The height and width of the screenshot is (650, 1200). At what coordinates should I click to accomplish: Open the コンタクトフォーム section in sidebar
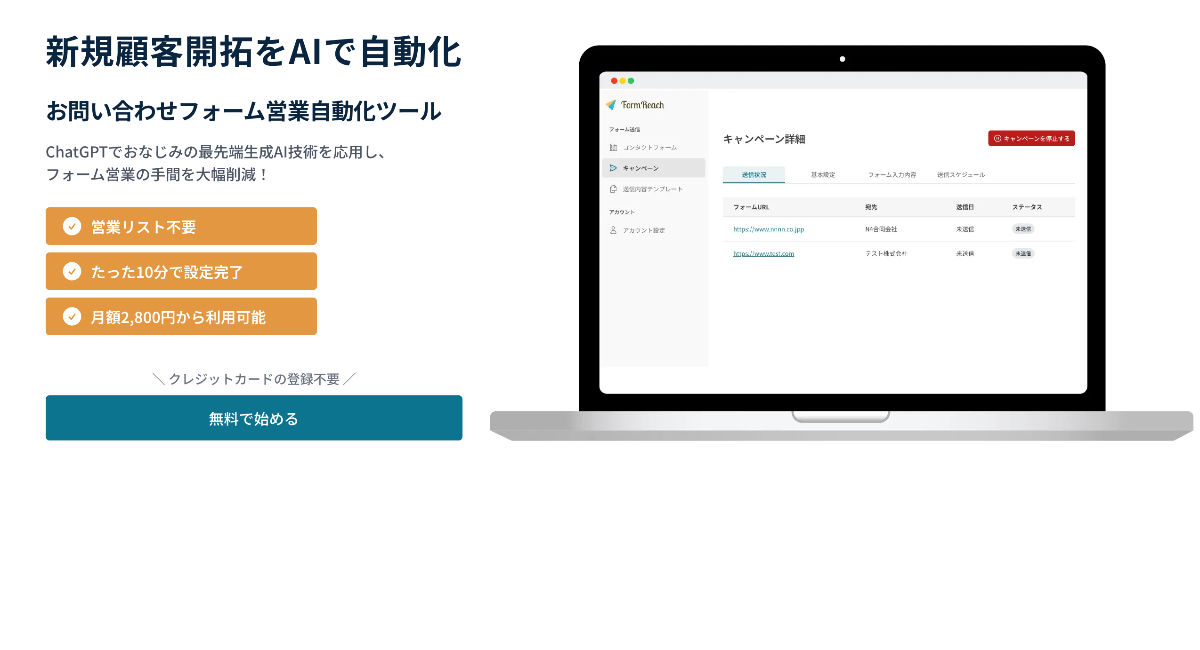point(650,147)
